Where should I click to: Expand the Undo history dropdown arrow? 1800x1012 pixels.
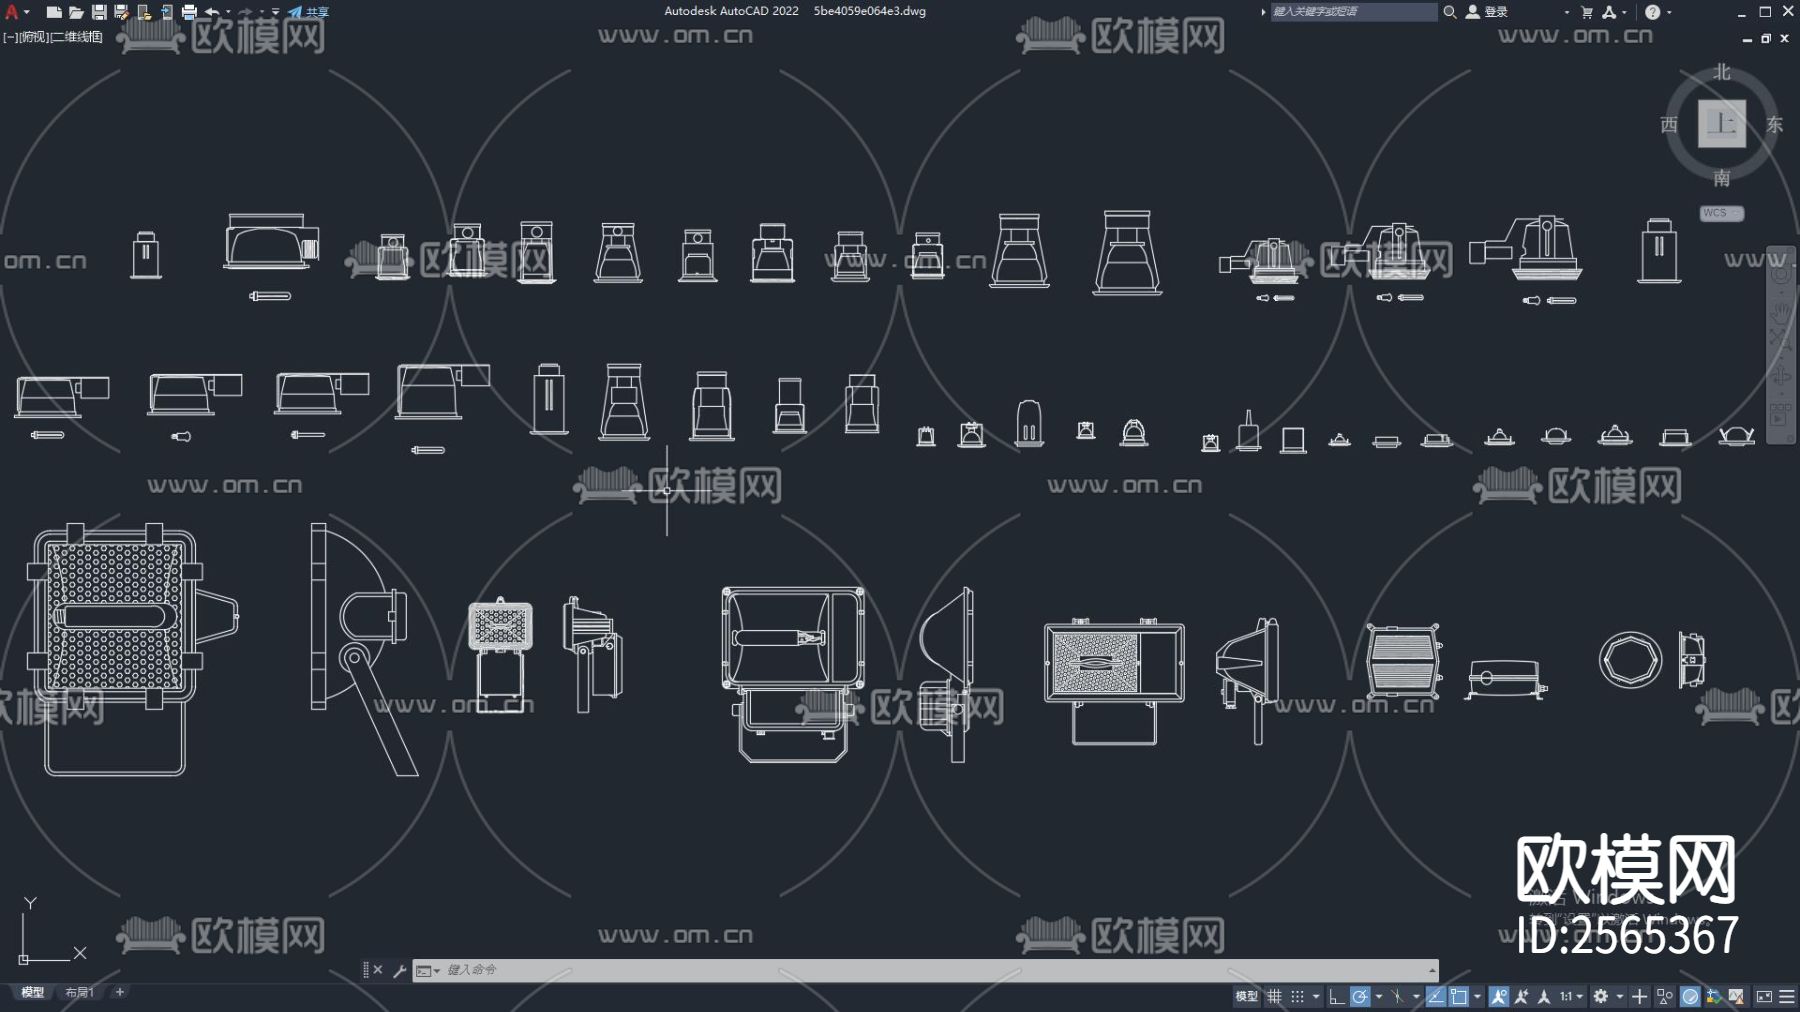(229, 12)
